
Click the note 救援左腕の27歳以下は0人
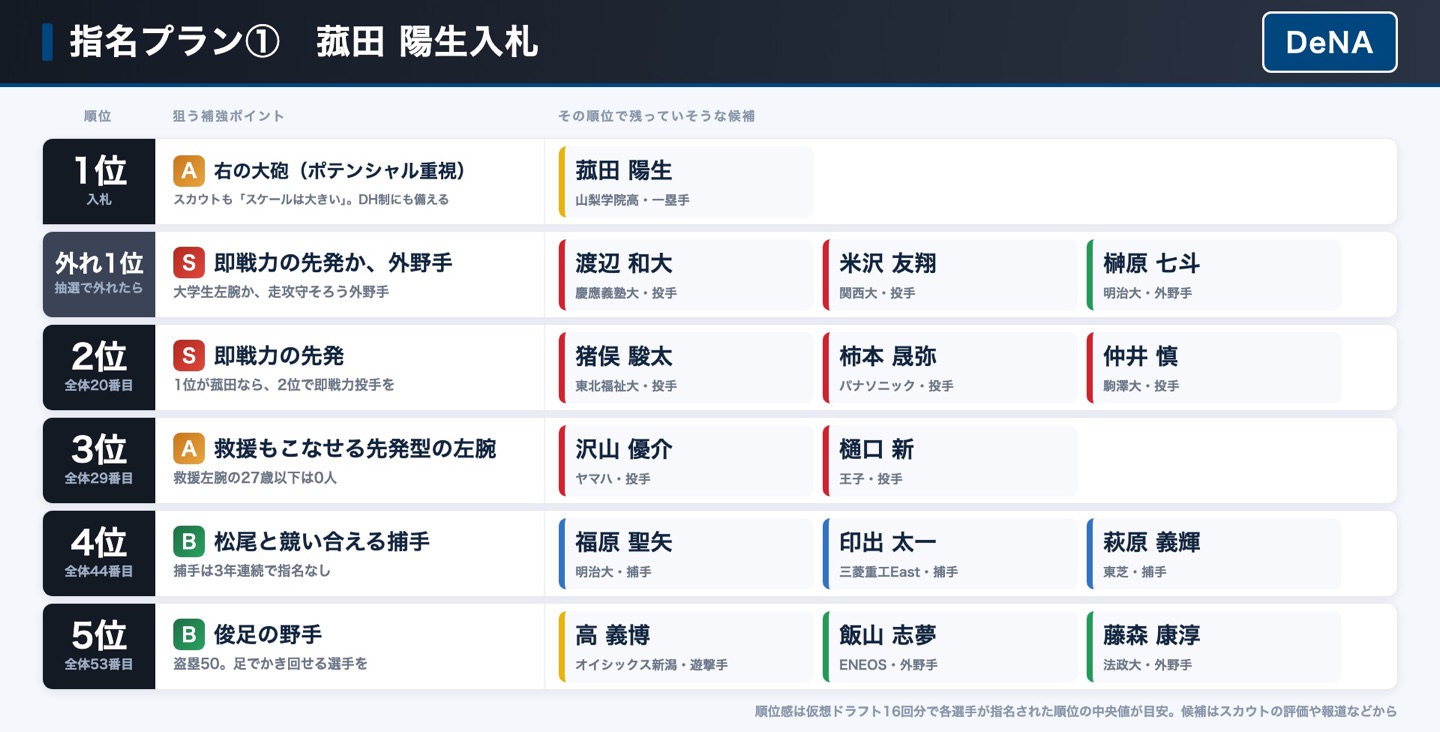click(x=255, y=478)
